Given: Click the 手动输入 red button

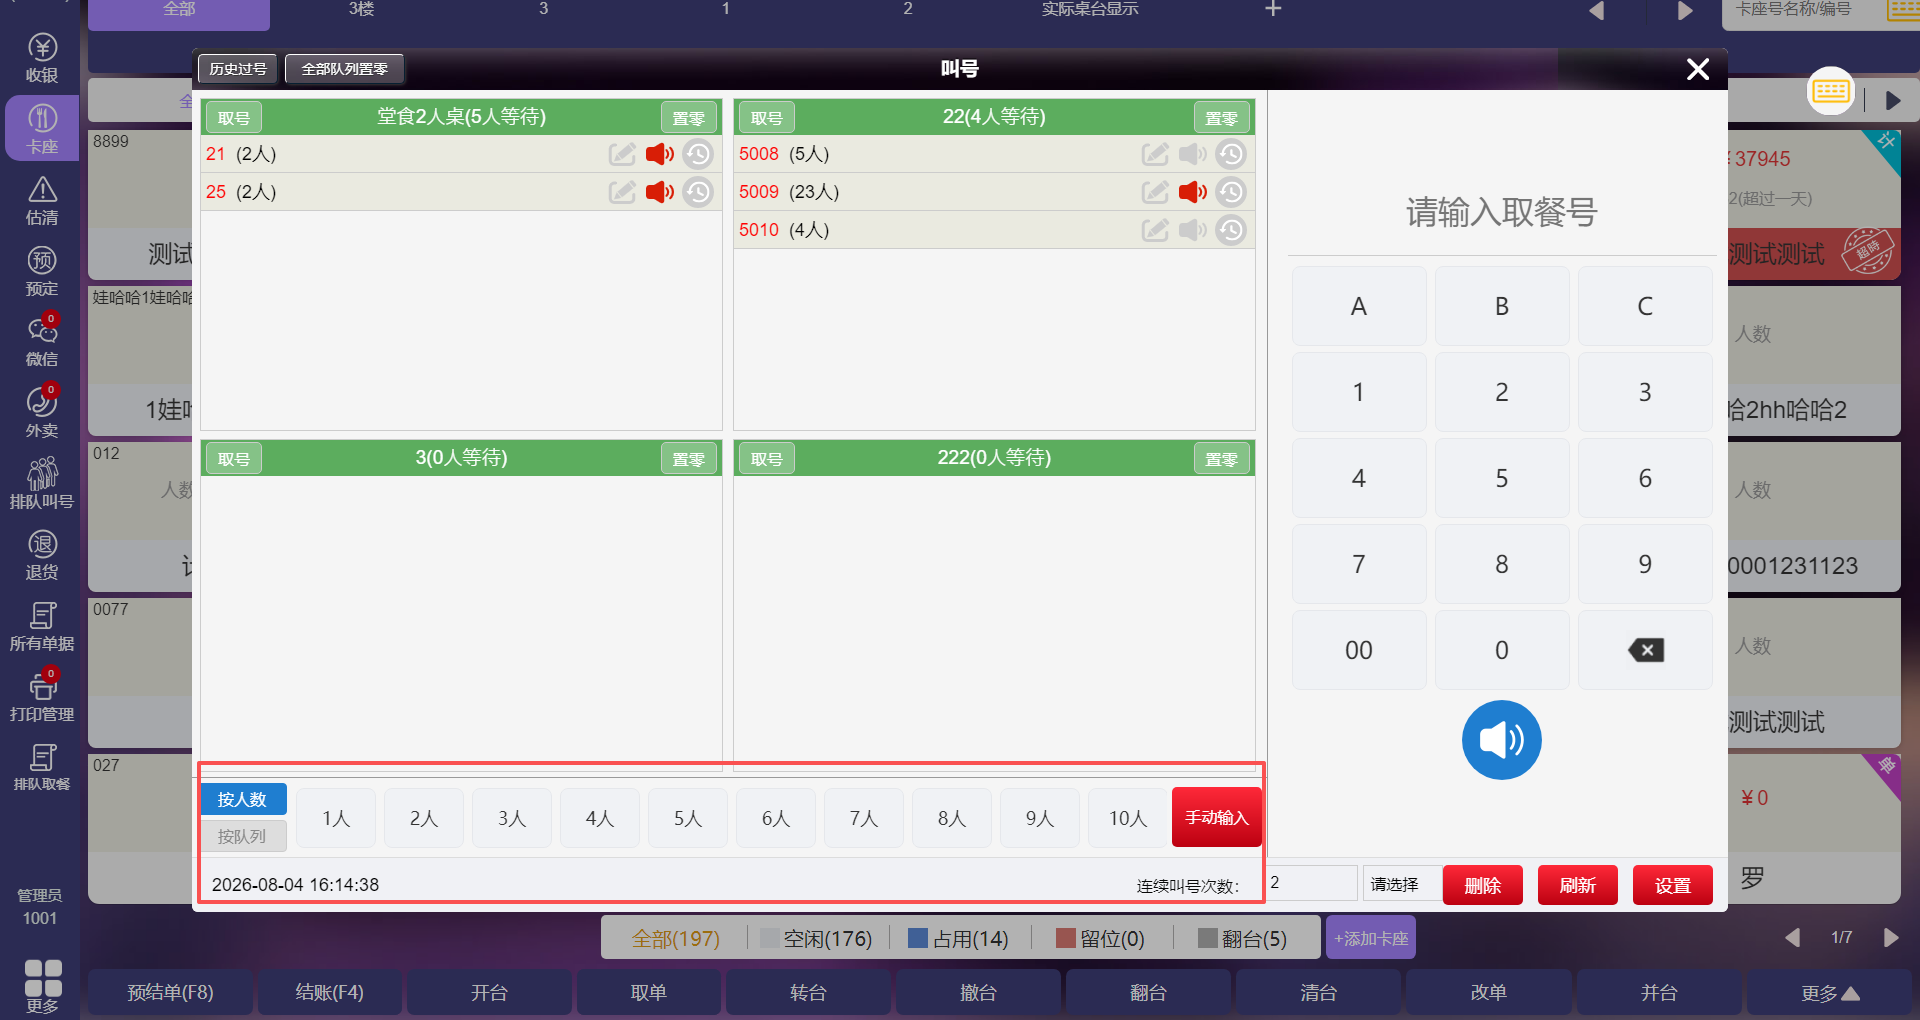Looking at the screenshot, I should (1217, 818).
